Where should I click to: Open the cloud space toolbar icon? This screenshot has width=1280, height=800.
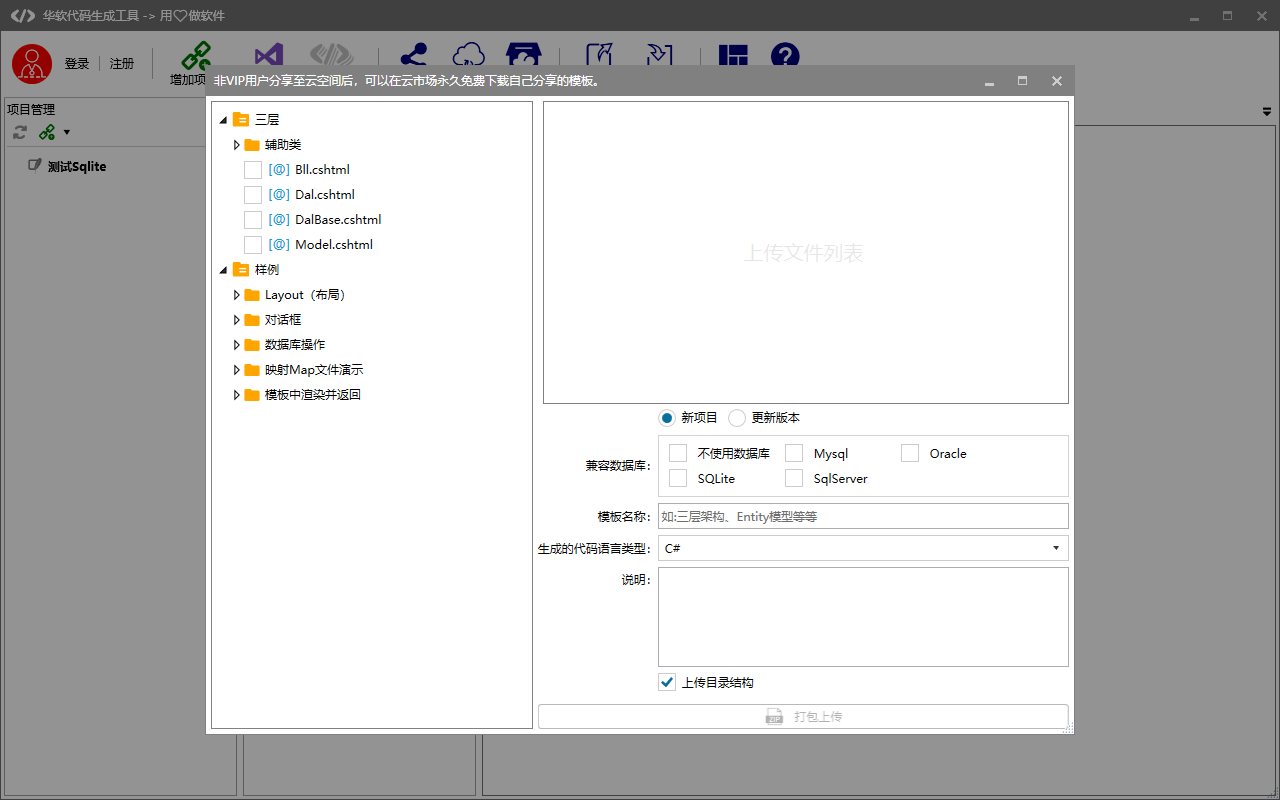click(x=468, y=56)
